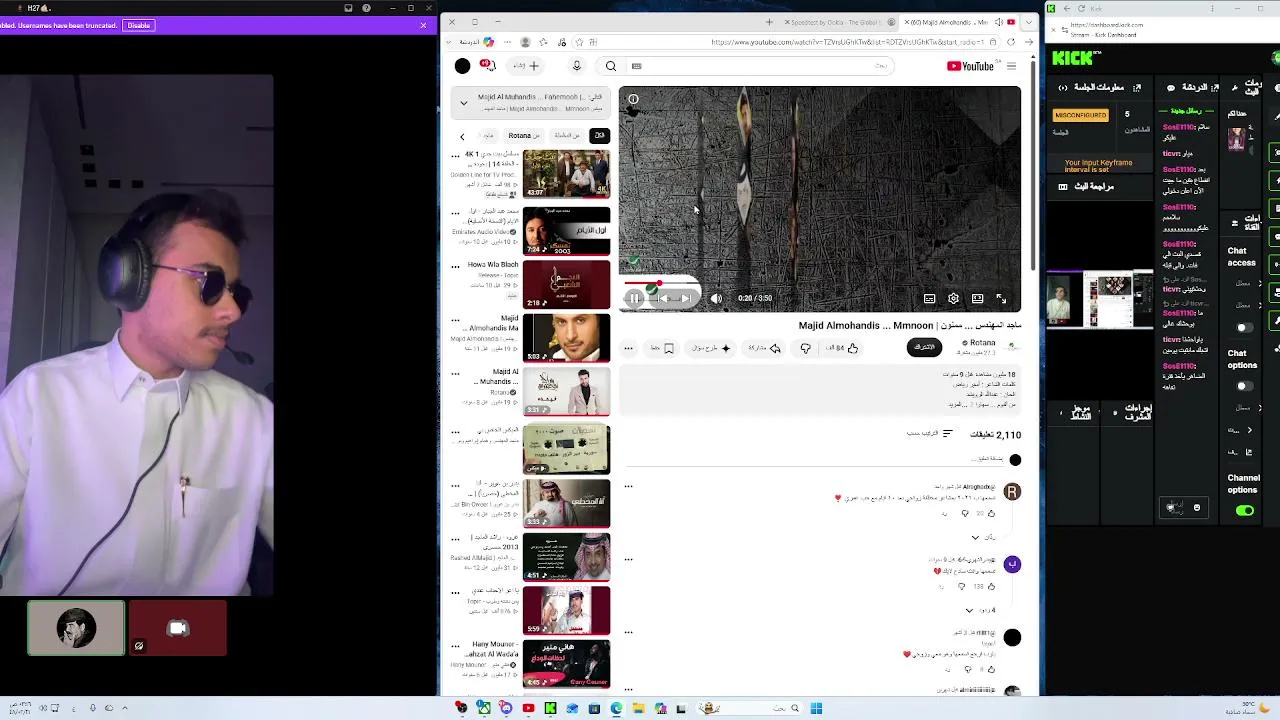Enter fullscreen on the video player
This screenshot has width=1280, height=720.
pos(1001,298)
